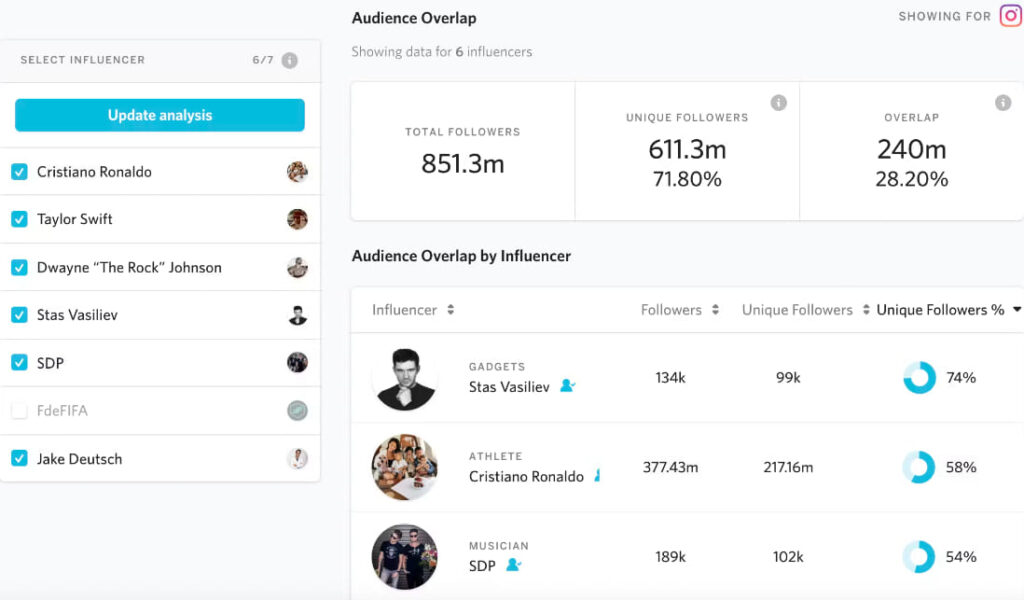Image resolution: width=1024 pixels, height=600 pixels.
Task: Open Cristiano Ronaldo name in table
Action: 526,476
